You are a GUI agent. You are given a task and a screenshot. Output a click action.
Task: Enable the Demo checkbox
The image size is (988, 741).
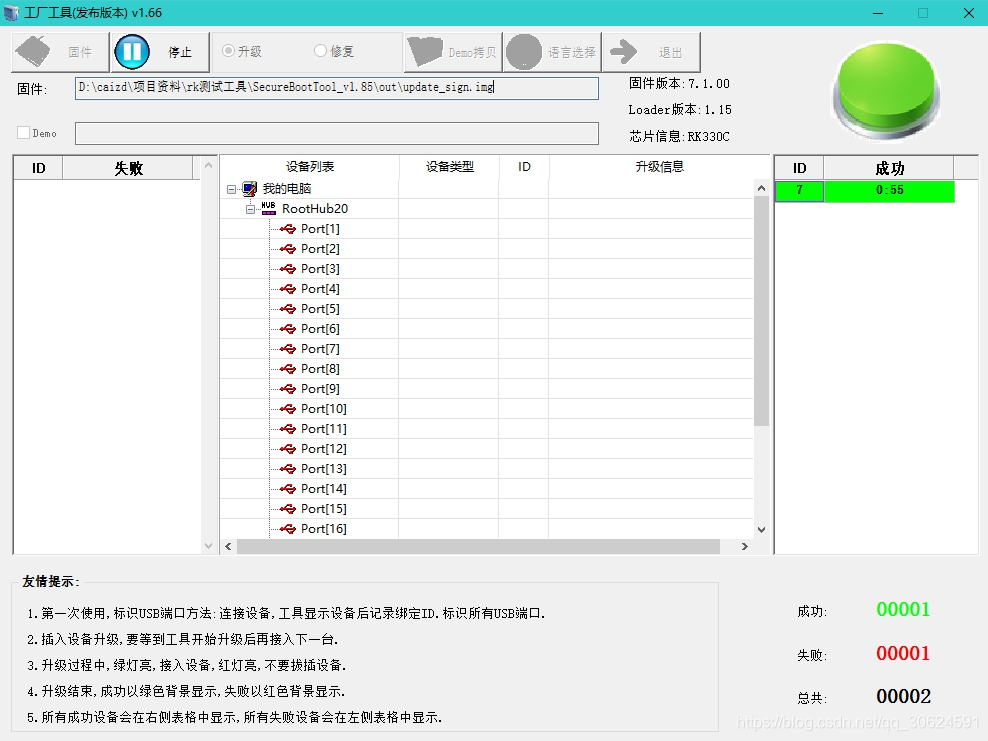[22, 132]
